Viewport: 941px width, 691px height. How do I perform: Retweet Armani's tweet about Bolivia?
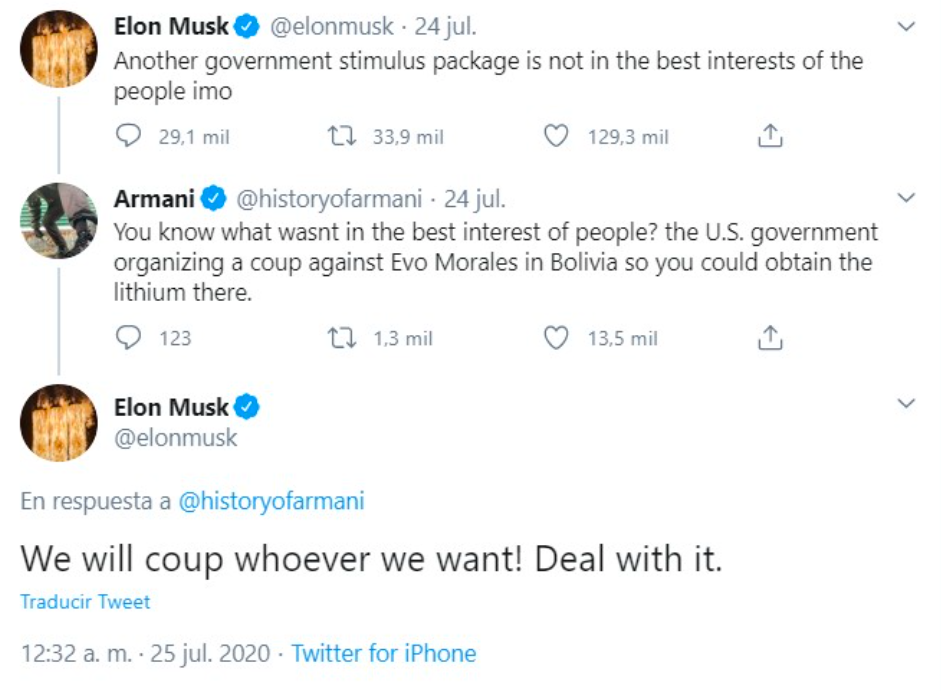[342, 338]
